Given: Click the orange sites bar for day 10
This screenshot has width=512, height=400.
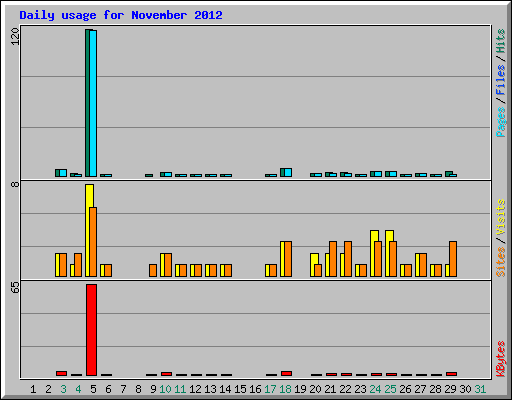Looking at the screenshot, I should (x=168, y=265).
